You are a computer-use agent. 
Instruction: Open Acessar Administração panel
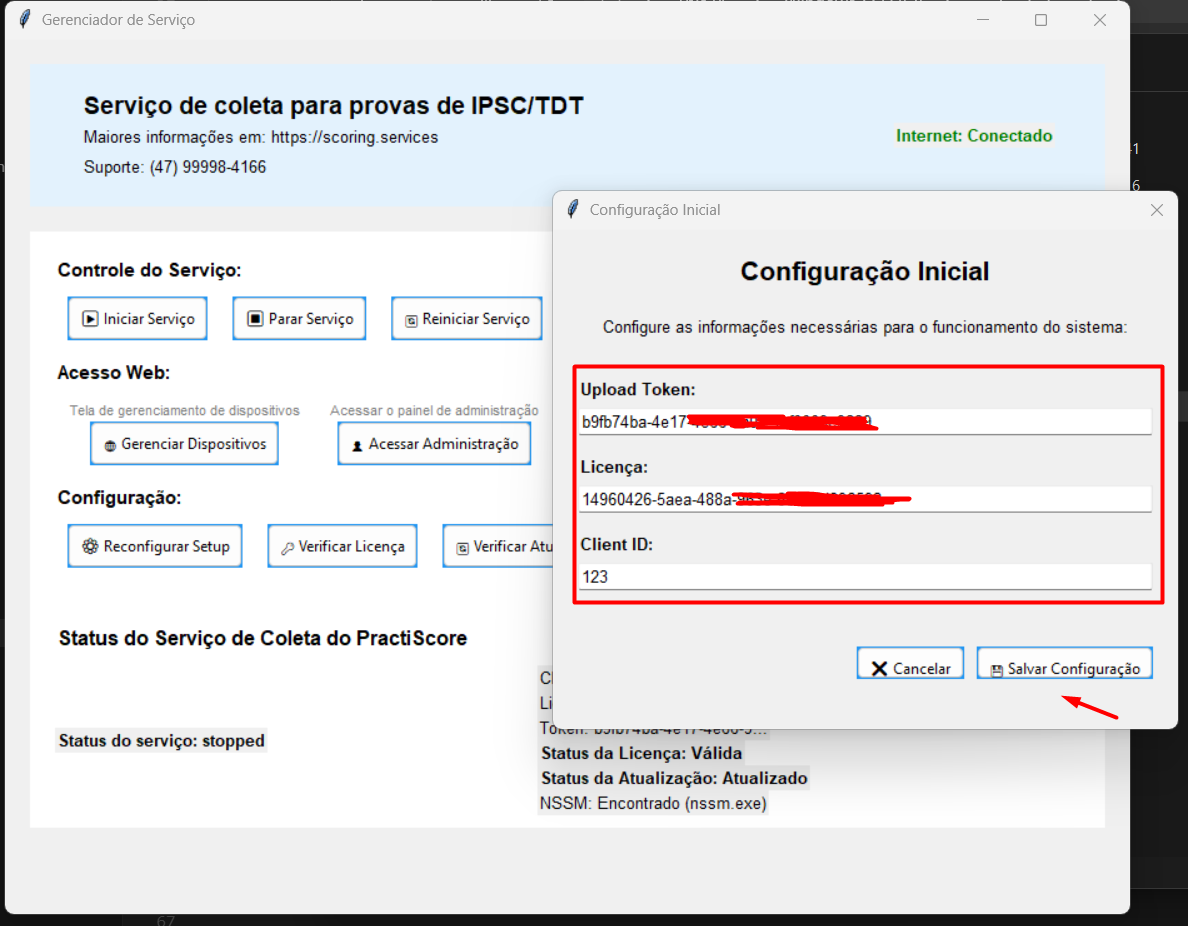[434, 443]
